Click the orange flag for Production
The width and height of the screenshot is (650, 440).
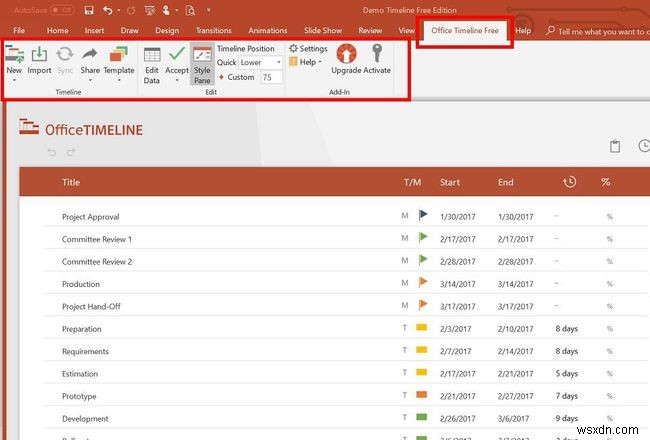point(423,282)
